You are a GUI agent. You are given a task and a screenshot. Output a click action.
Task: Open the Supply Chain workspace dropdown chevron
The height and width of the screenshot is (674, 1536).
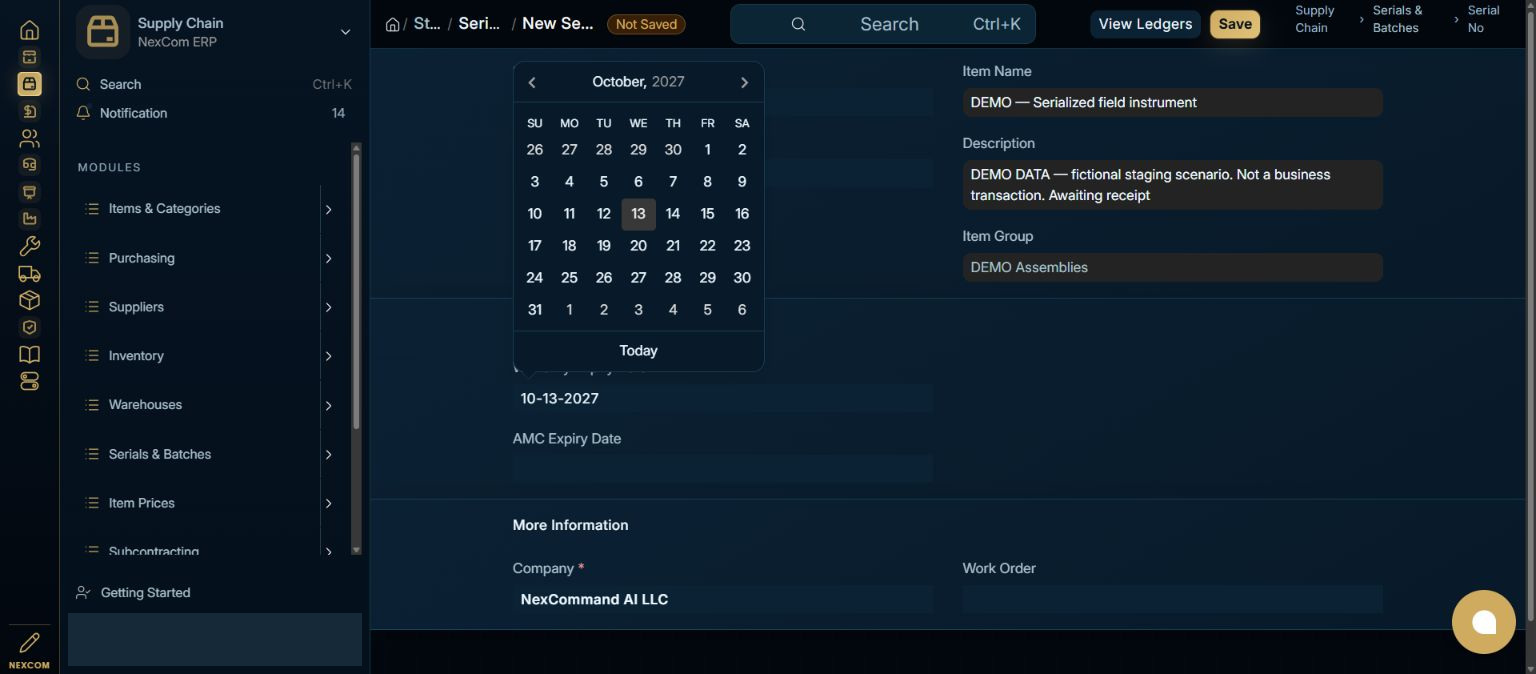pyautogui.click(x=345, y=32)
